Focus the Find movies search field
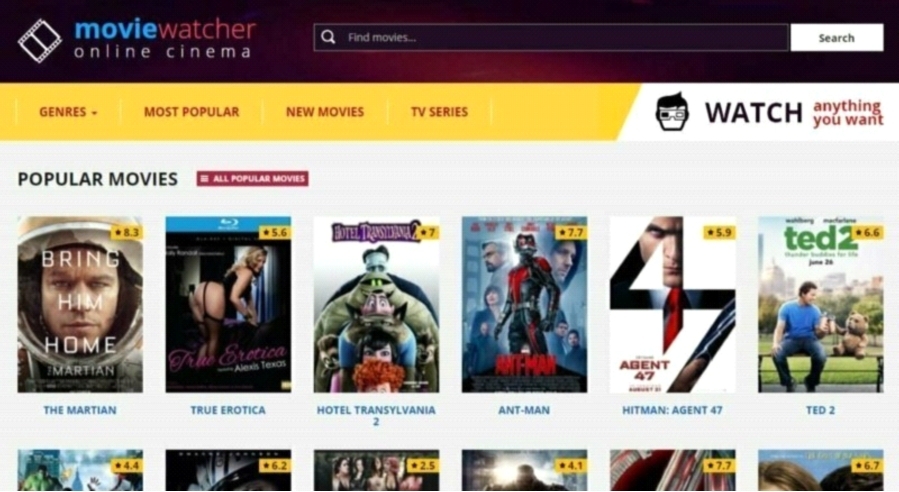899x492 pixels. tap(552, 37)
